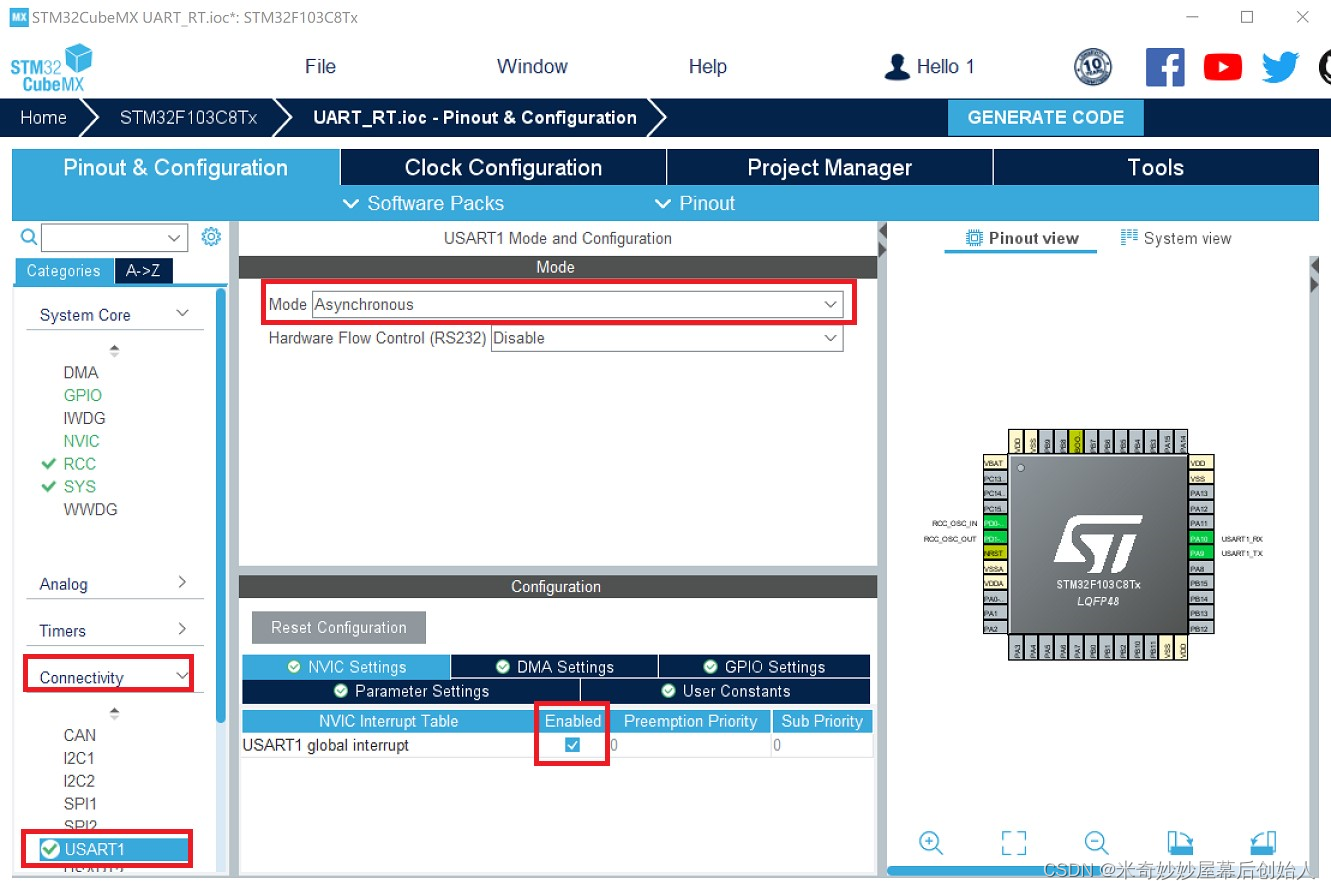Click the PA8 pin on chip

click(1200, 568)
